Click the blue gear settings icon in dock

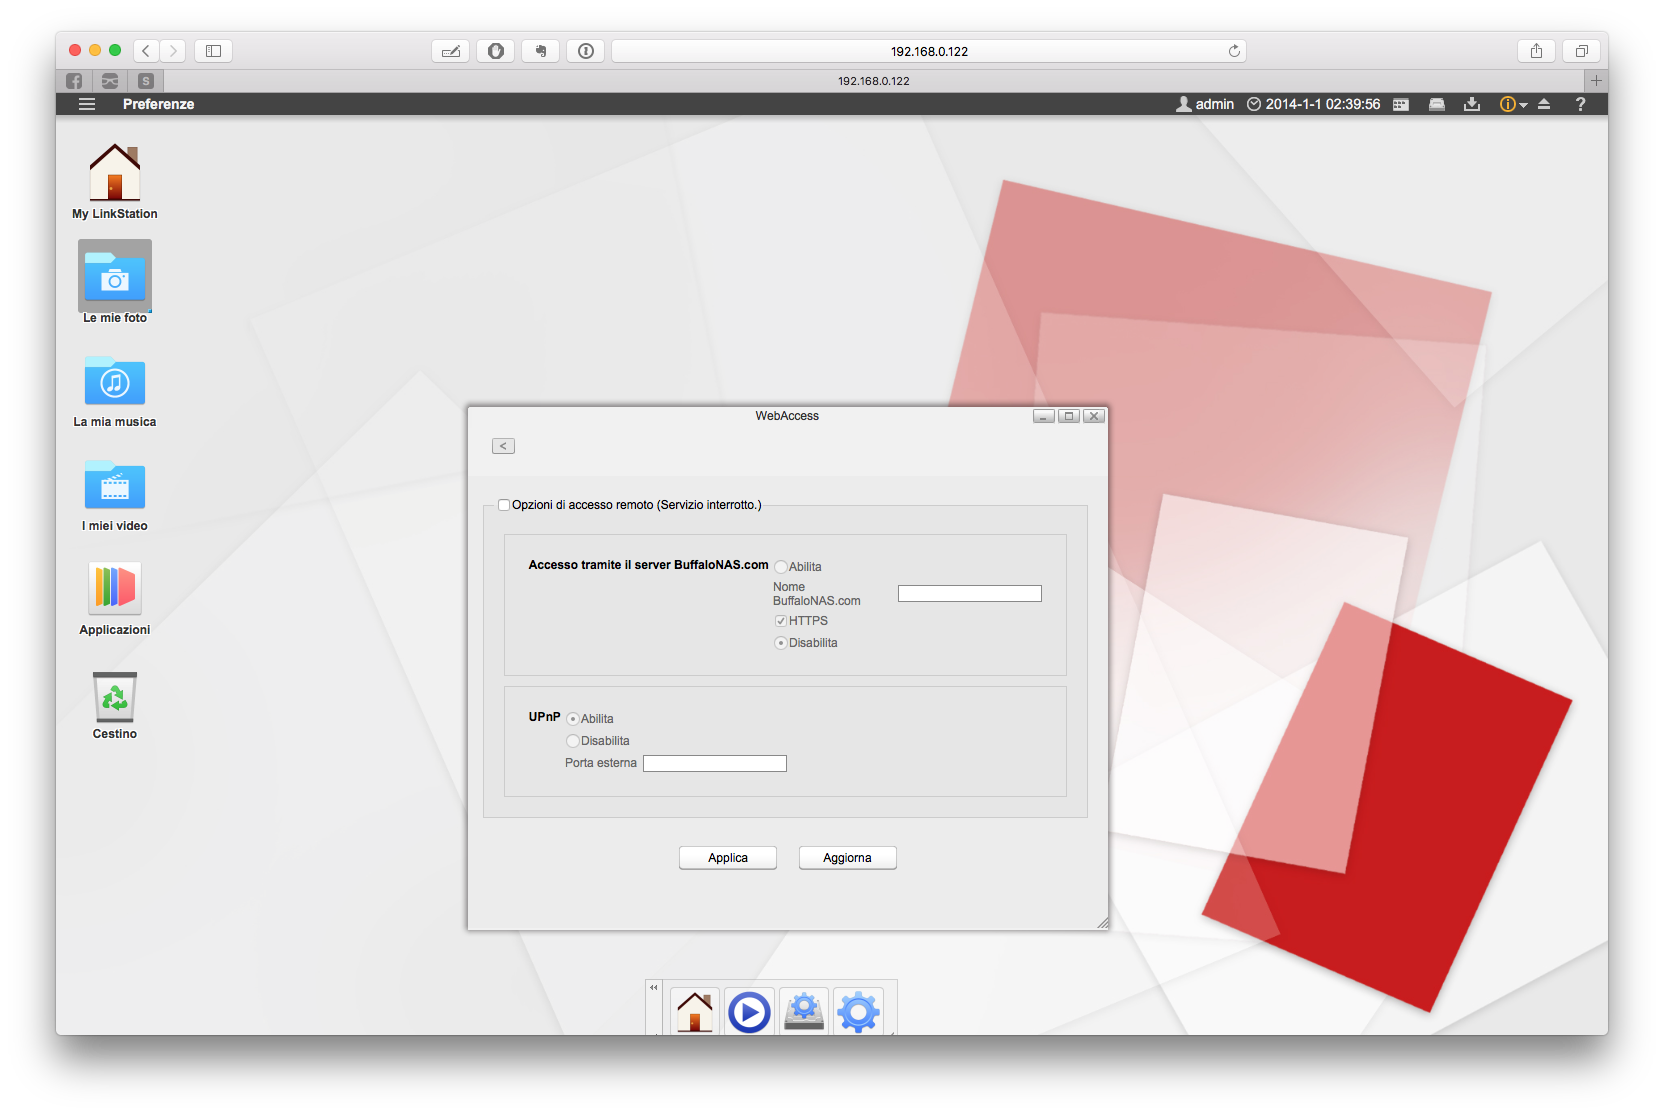858,1011
